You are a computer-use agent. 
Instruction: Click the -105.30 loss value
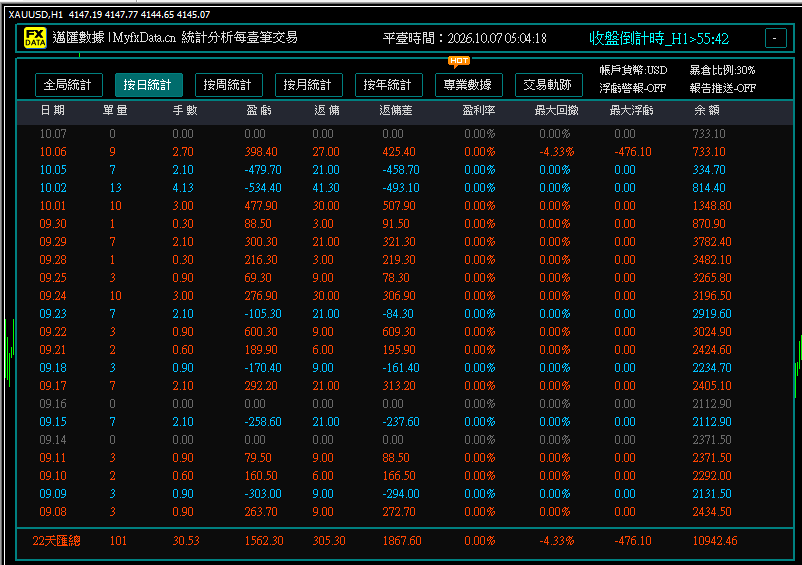[263, 314]
